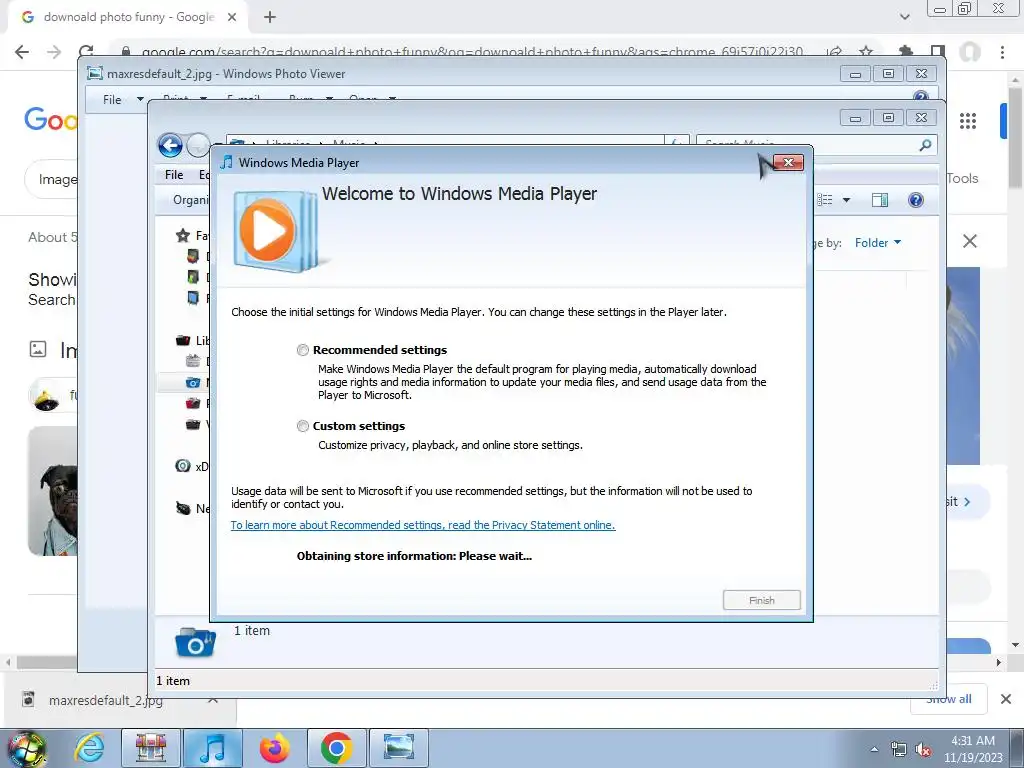
Task: Open the File menu in Windows Photo Viewer
Action: pyautogui.click(x=112, y=100)
